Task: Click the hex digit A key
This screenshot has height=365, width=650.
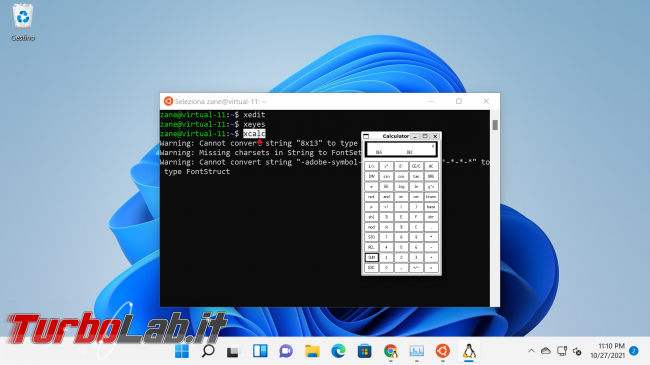Action: click(386, 227)
